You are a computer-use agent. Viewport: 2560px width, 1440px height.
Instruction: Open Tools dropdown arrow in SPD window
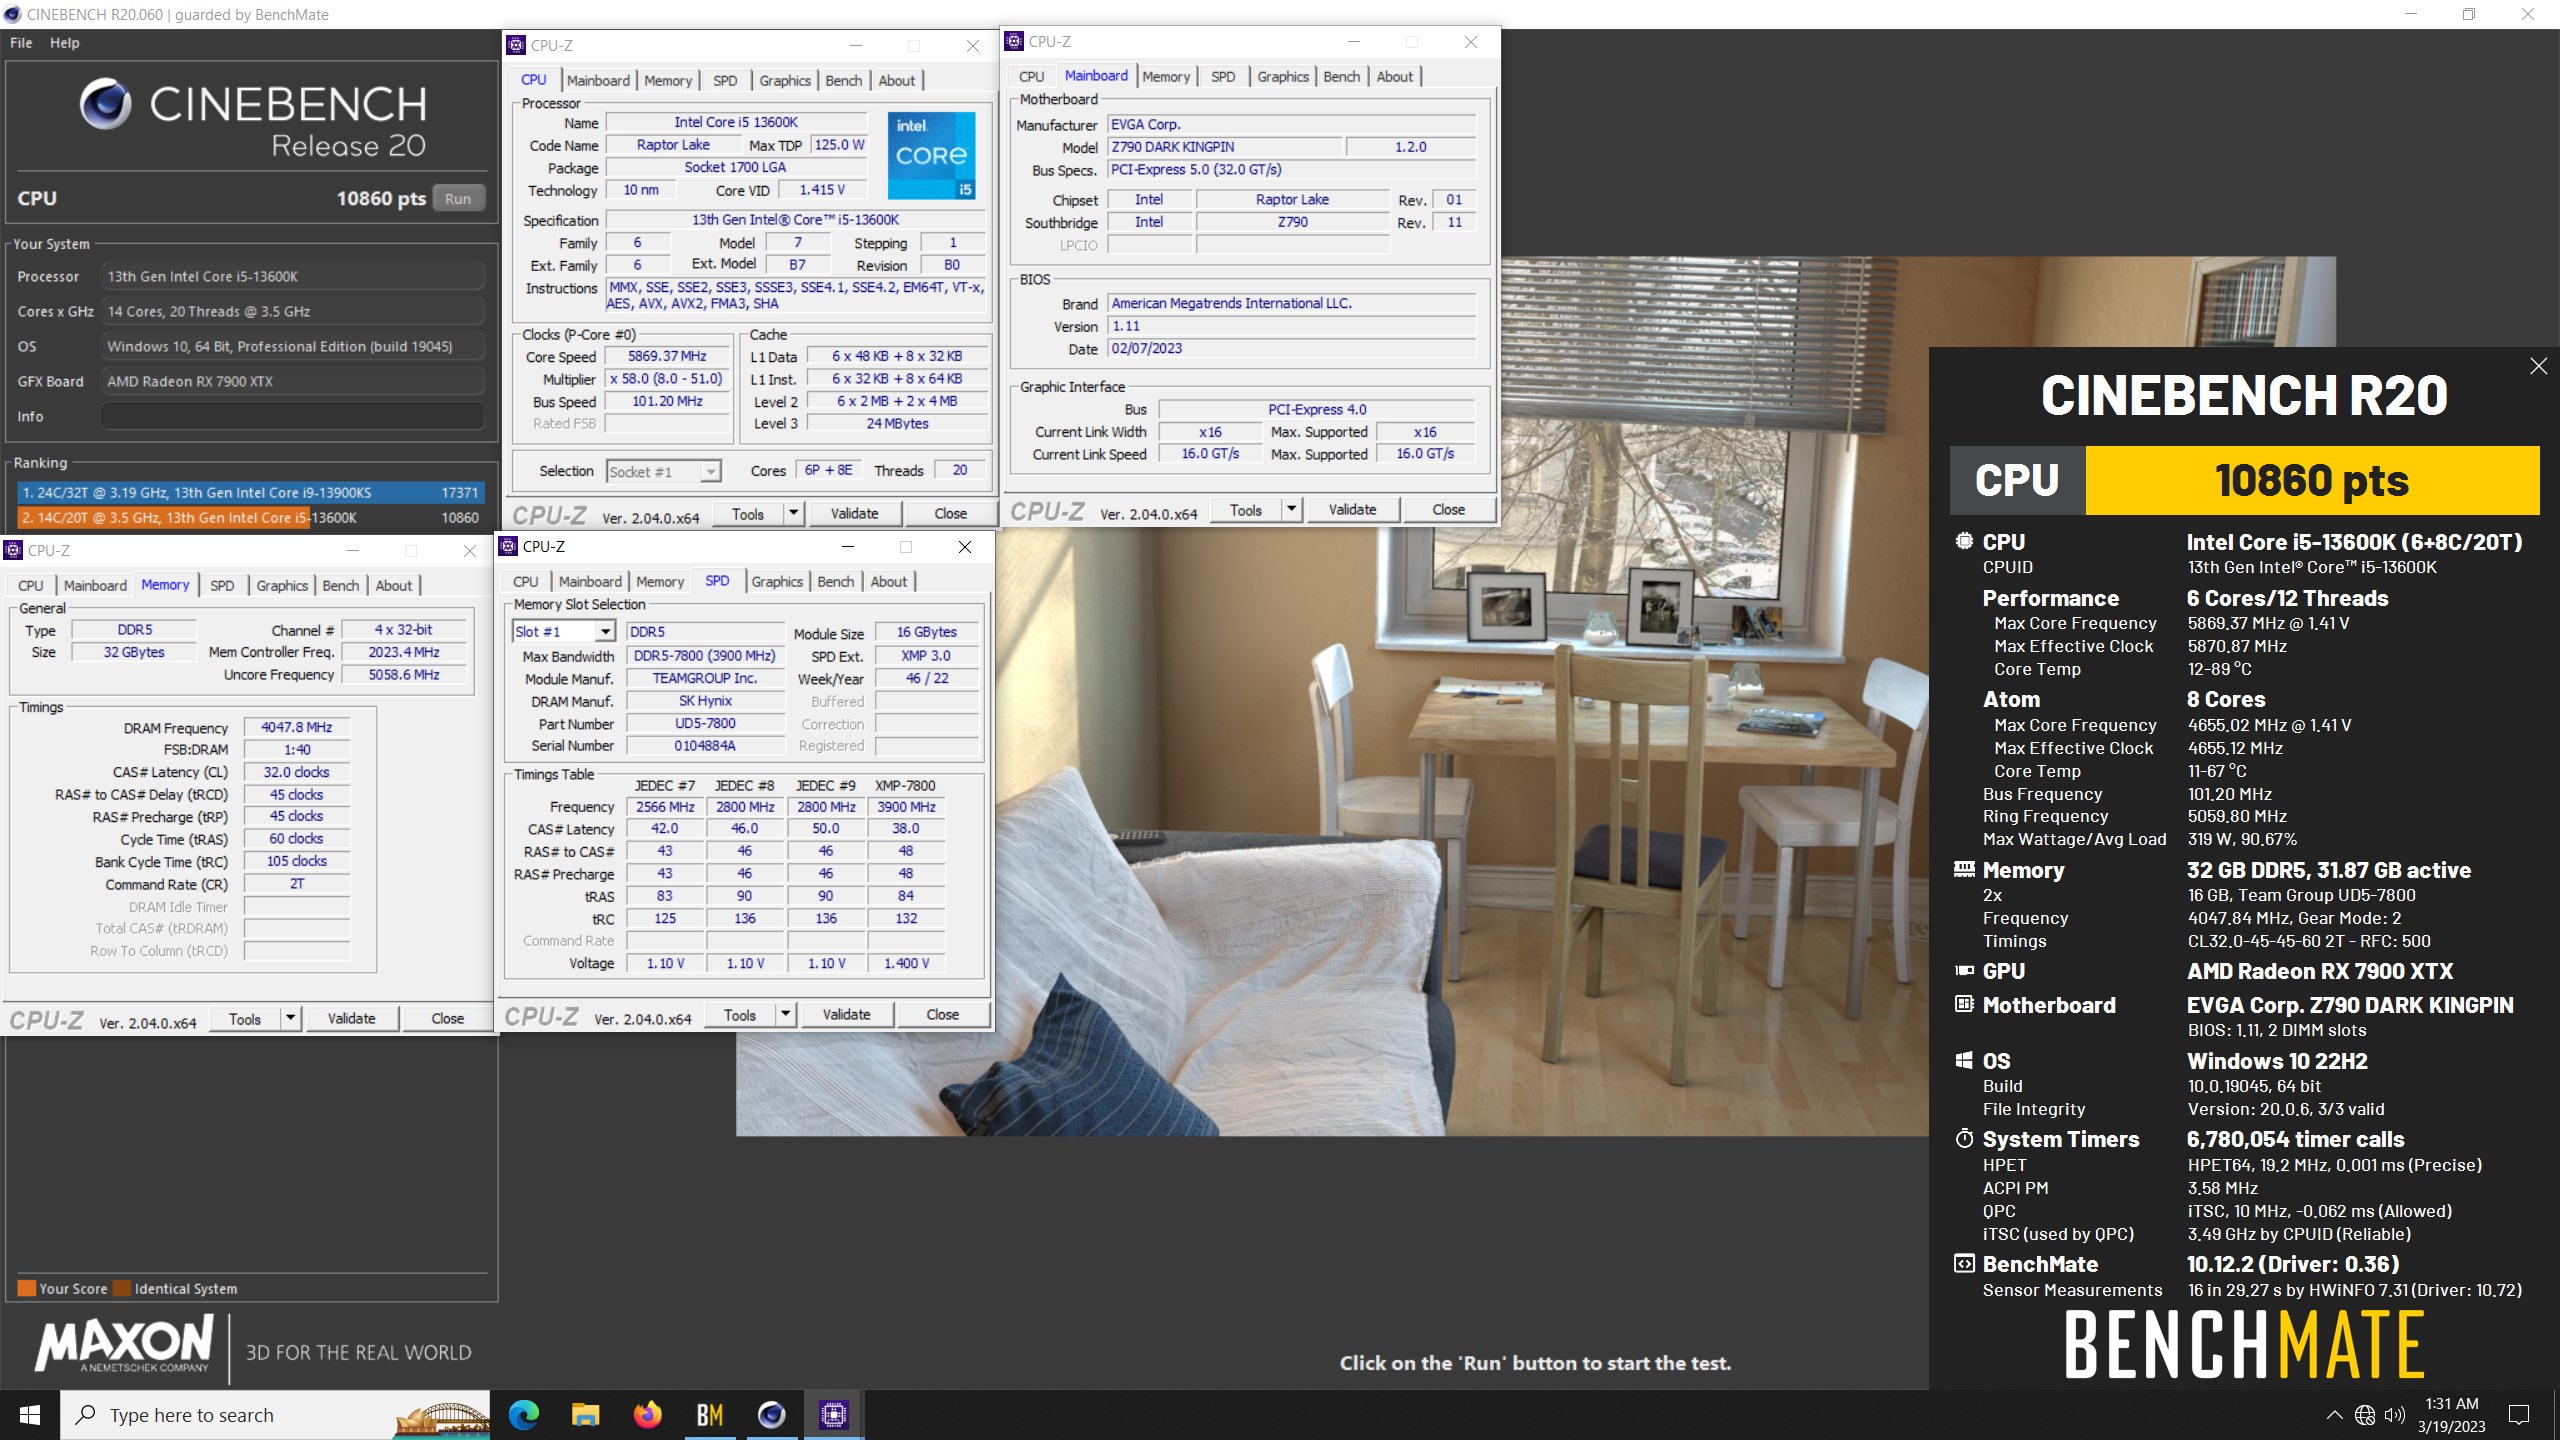[x=785, y=1014]
